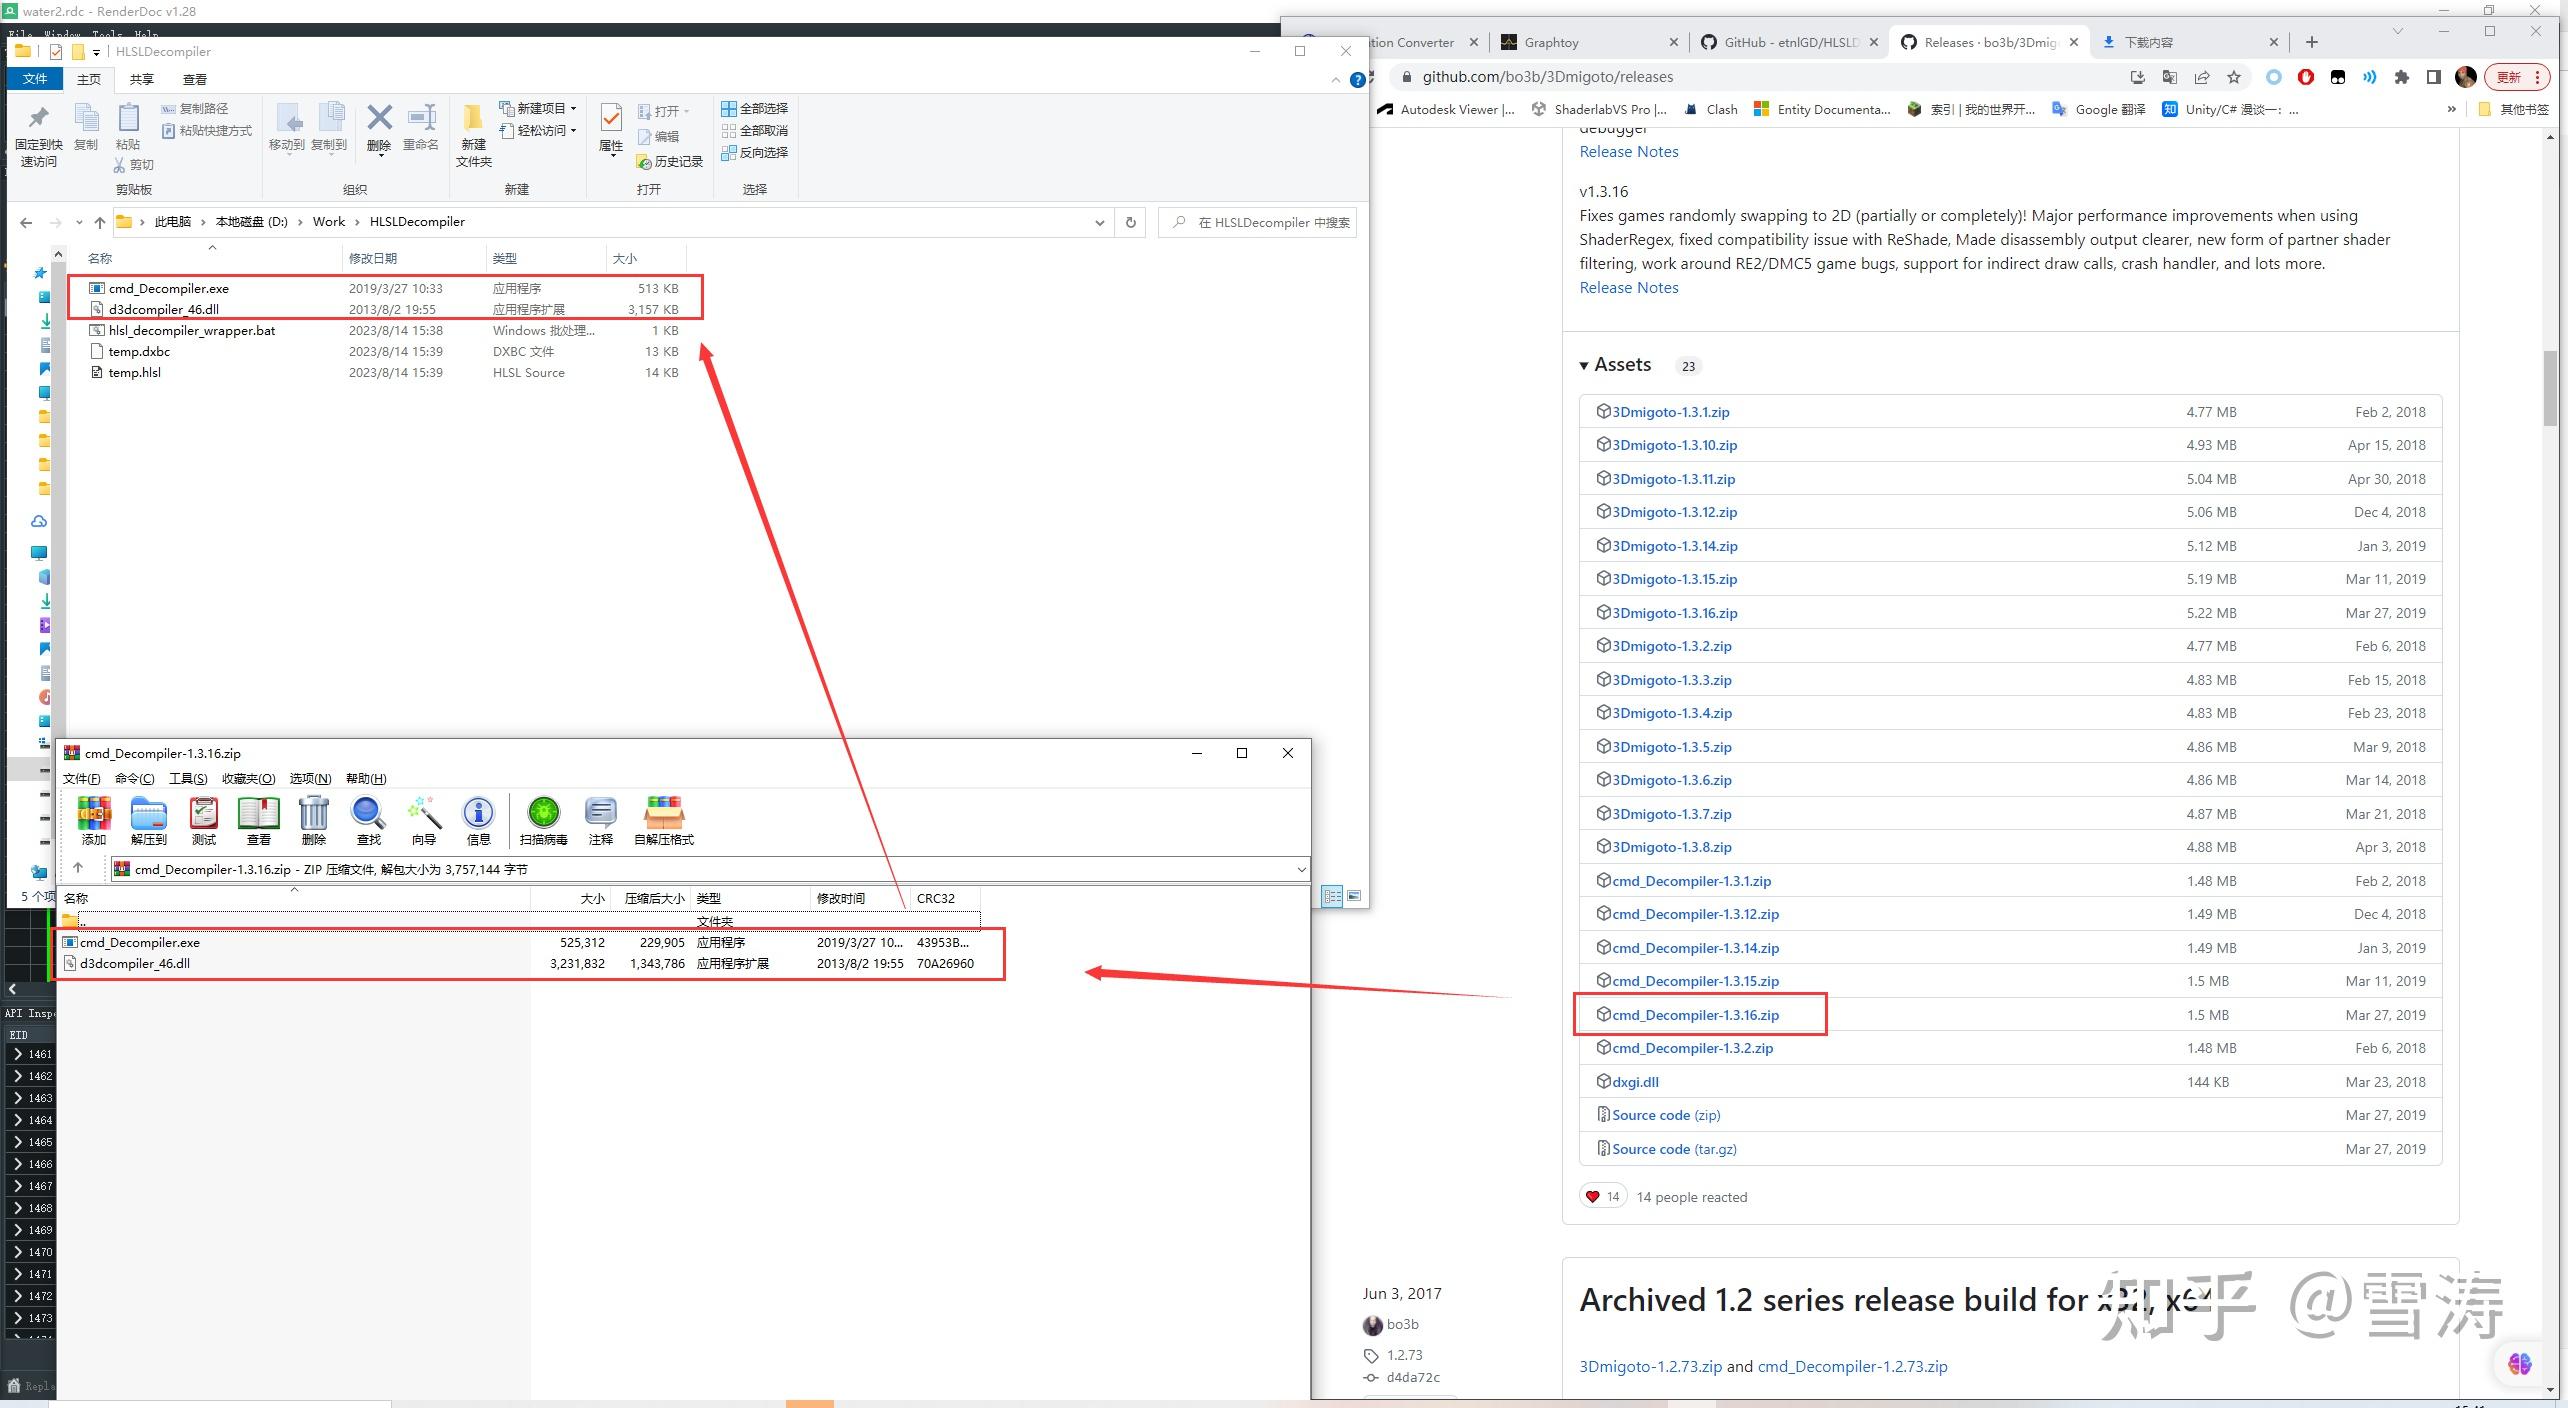This screenshot has width=2568, height=1408.
Task: Switch to the Graphtoy browser tab
Action: (x=1553, y=42)
